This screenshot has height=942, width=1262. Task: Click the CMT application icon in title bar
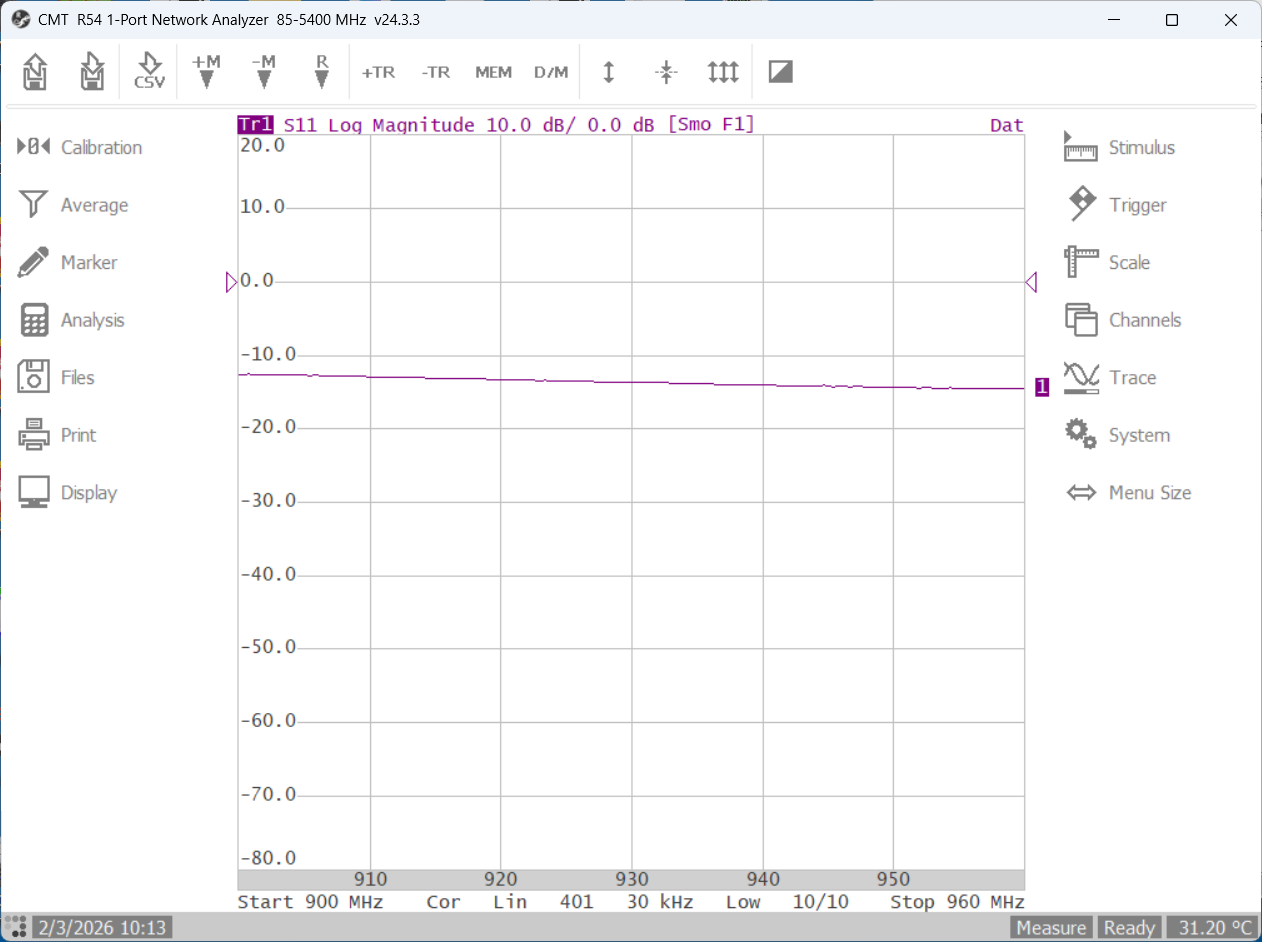click(20, 20)
